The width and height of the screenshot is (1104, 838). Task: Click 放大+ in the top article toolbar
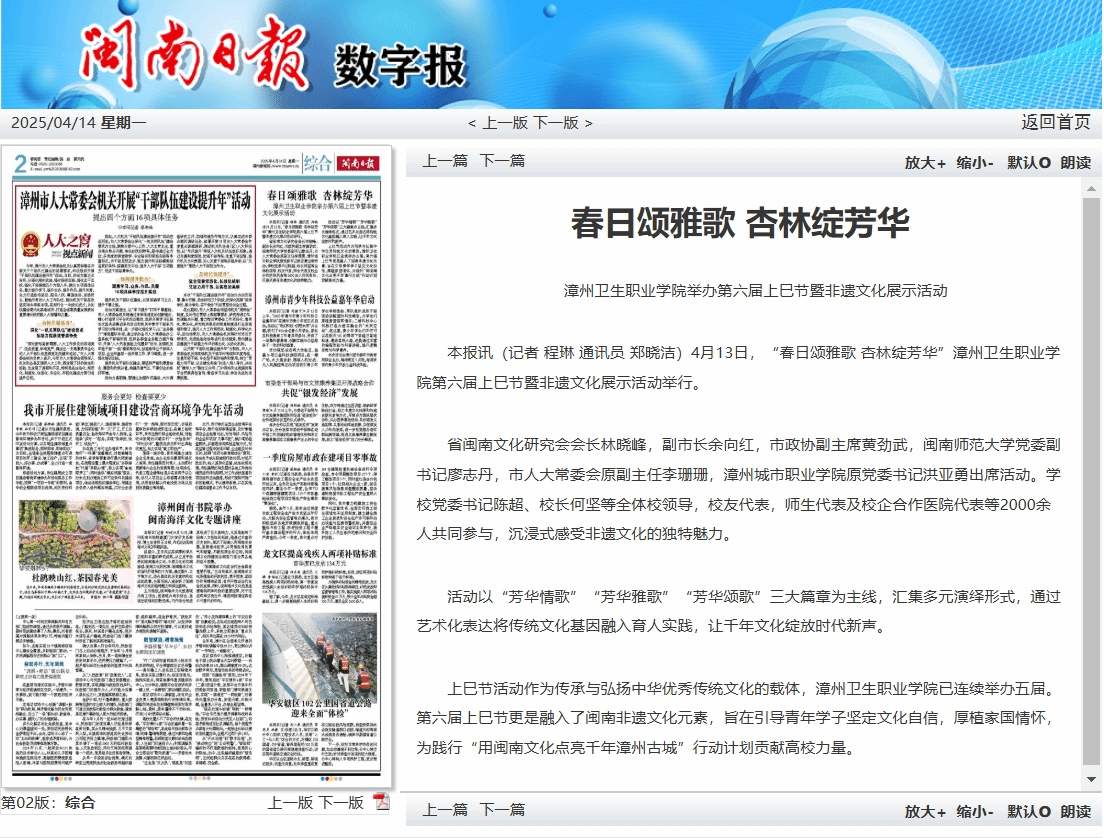(924, 163)
